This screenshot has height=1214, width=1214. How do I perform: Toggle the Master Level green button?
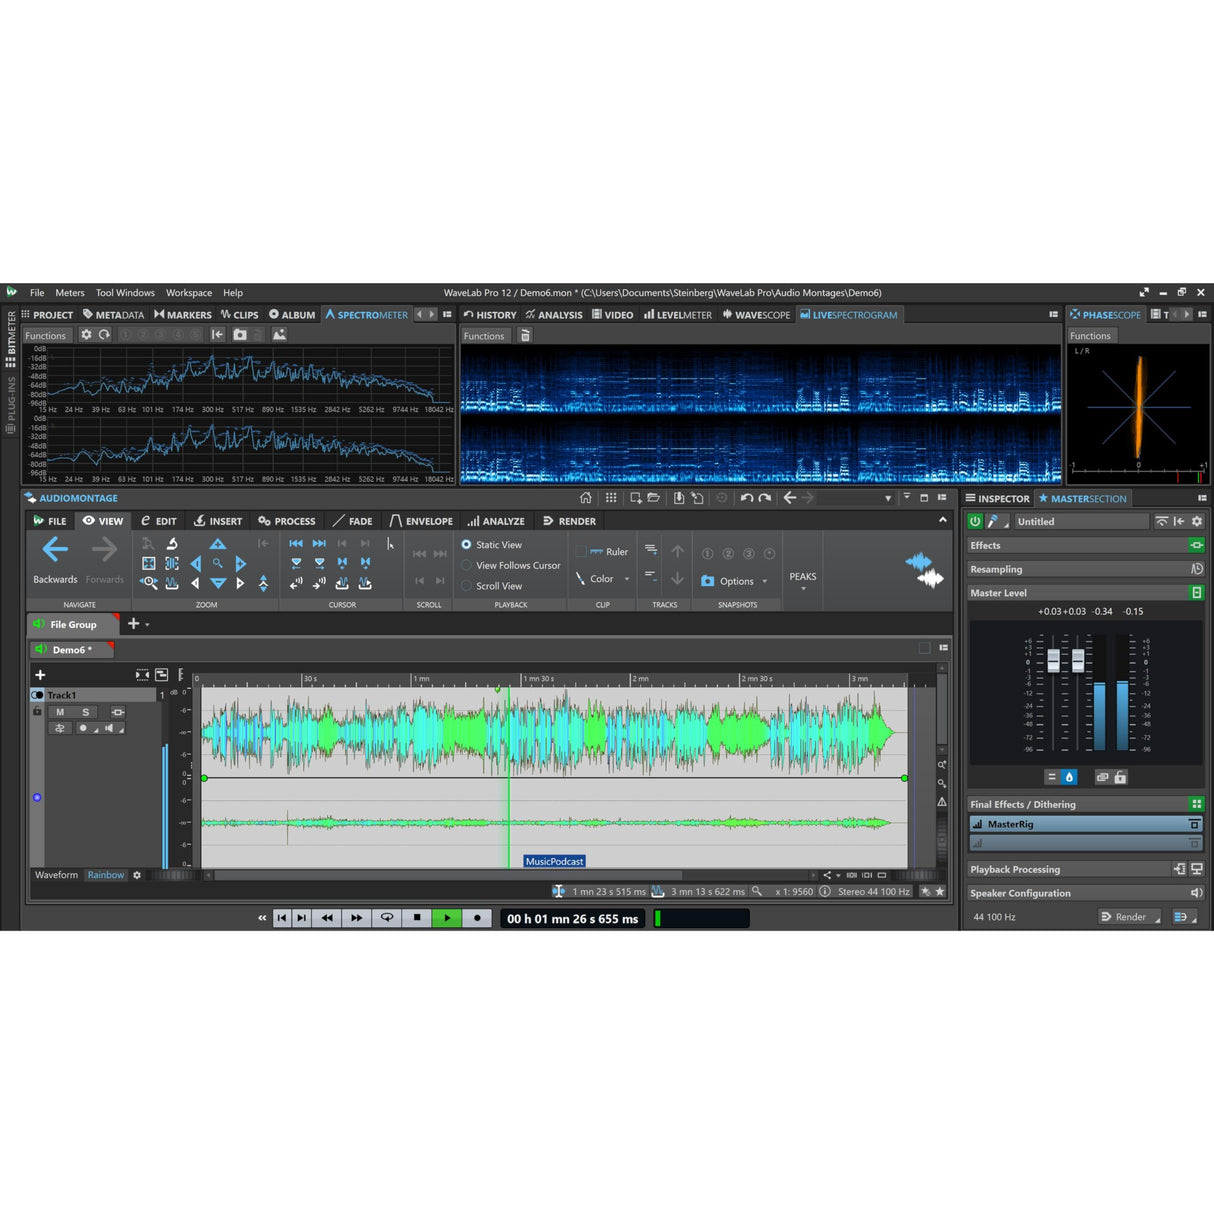[1196, 593]
